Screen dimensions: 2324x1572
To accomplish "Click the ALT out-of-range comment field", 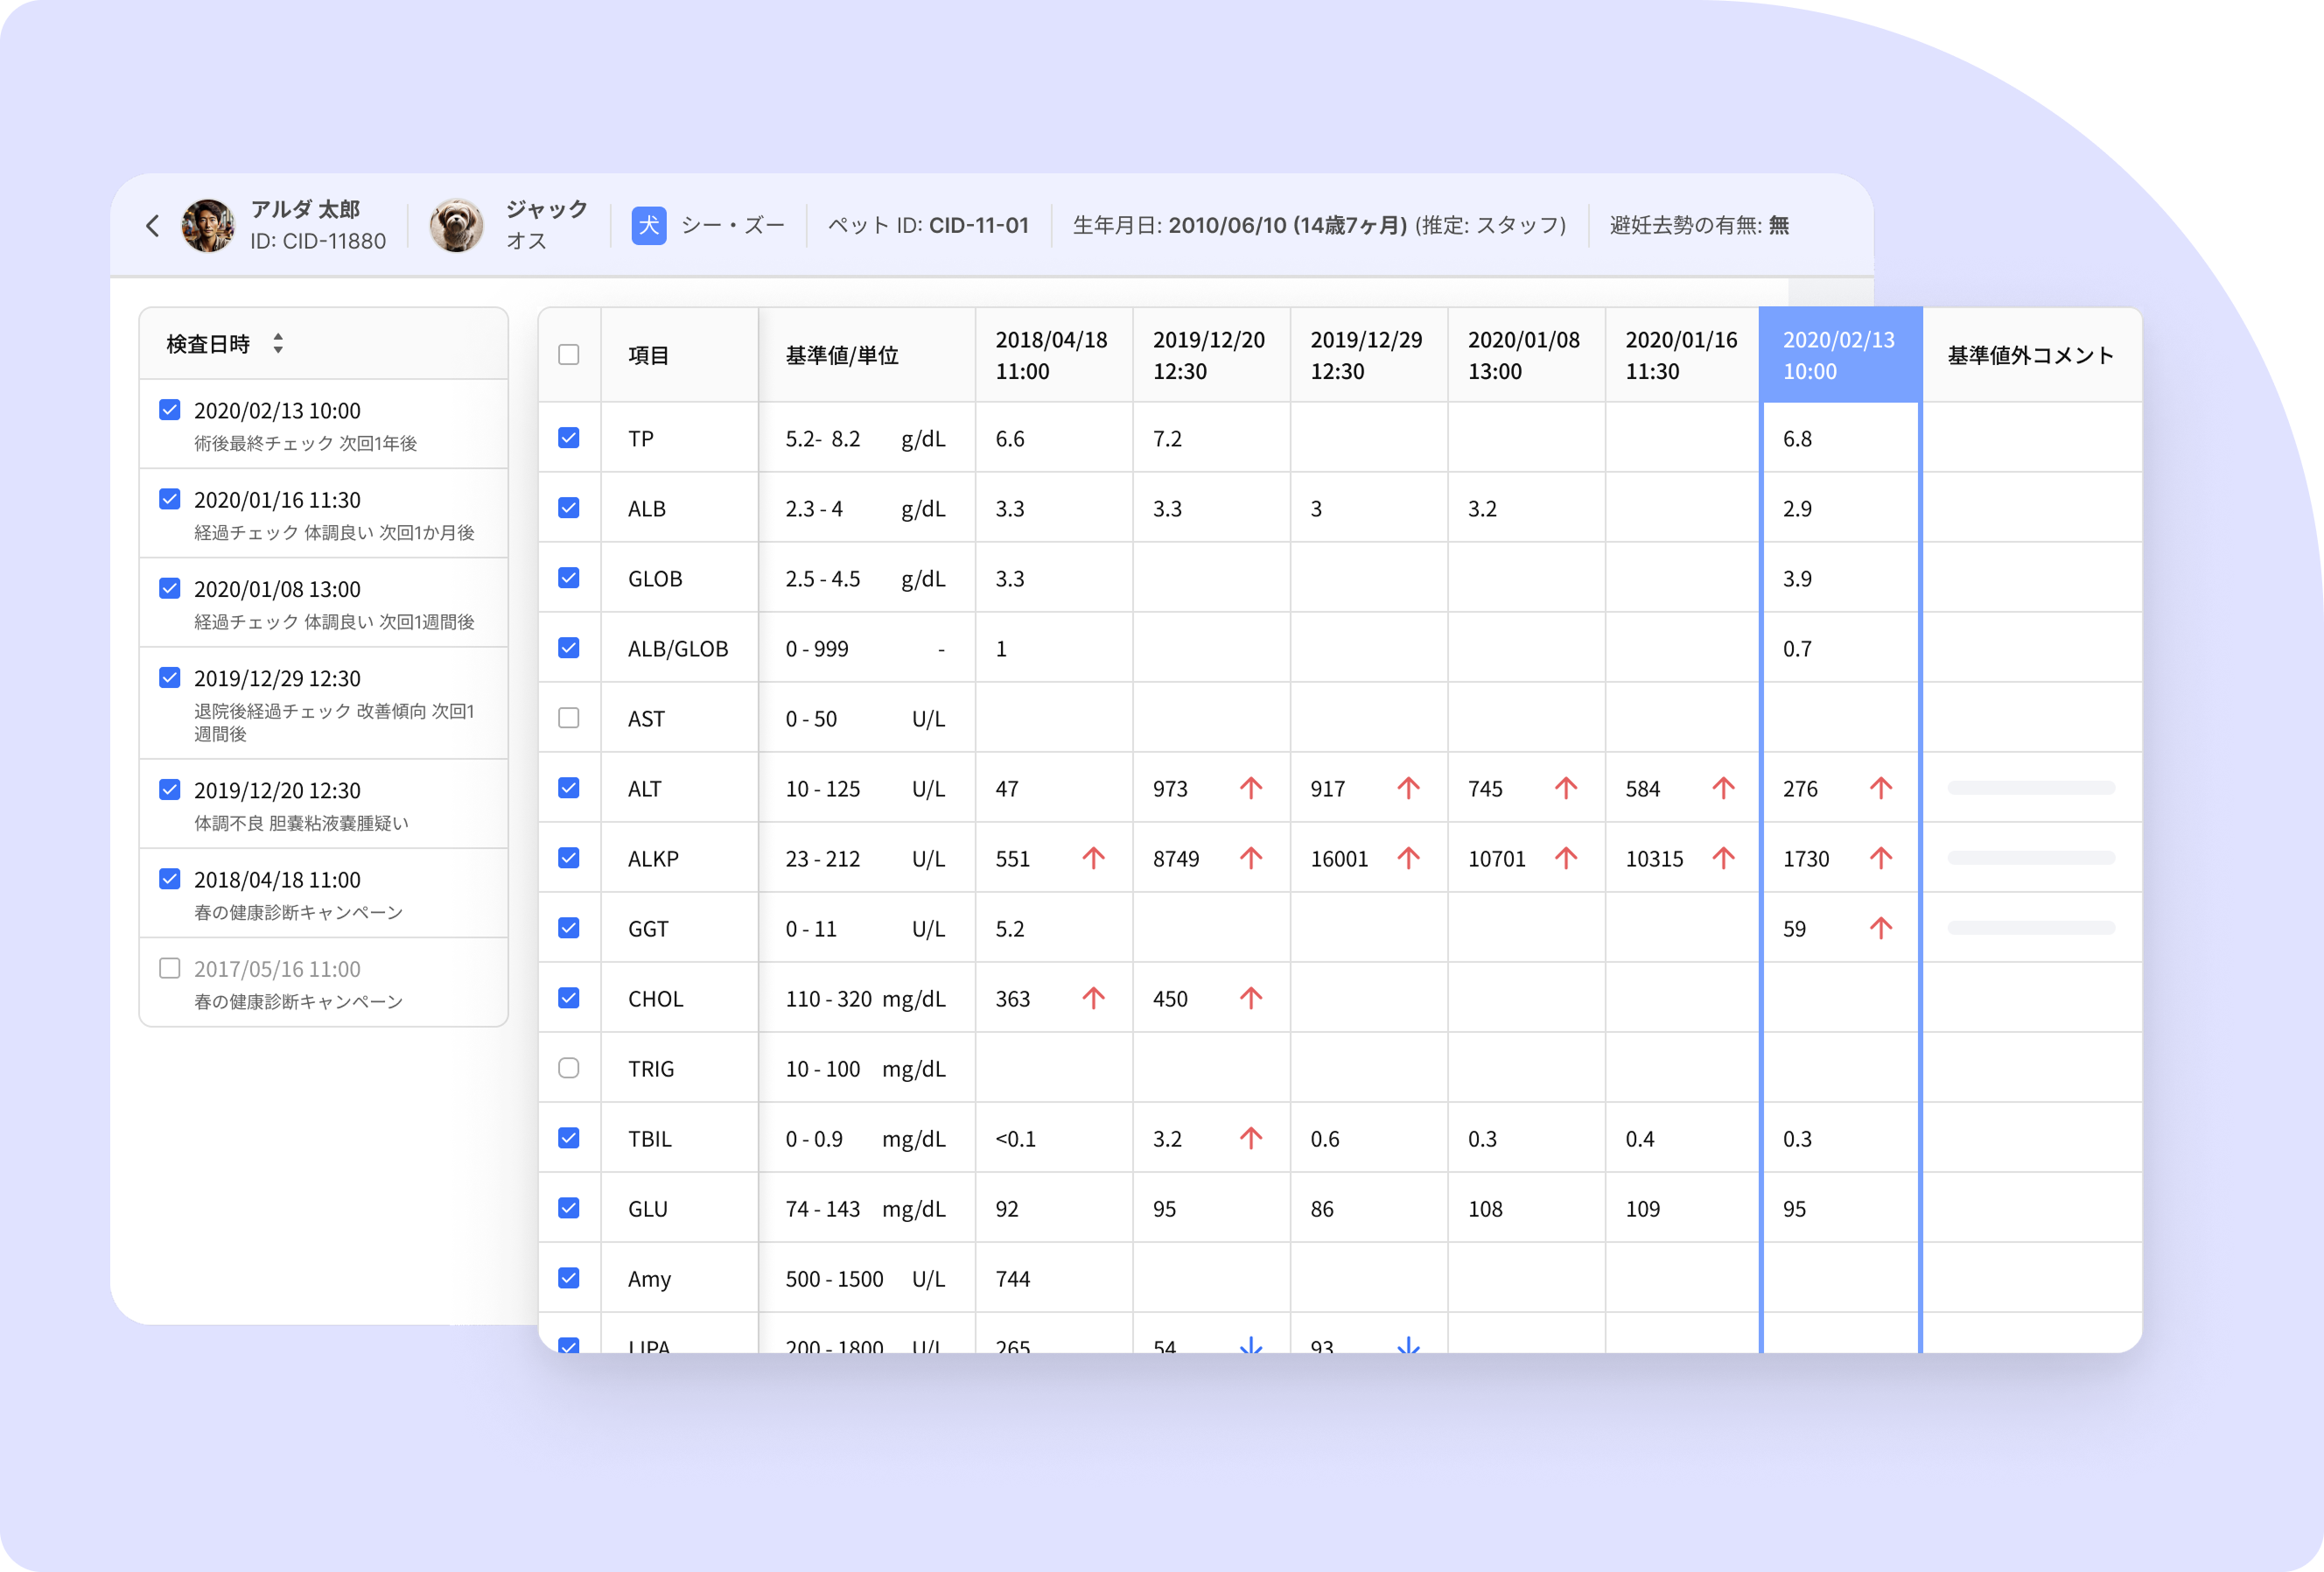I will click(x=2031, y=788).
